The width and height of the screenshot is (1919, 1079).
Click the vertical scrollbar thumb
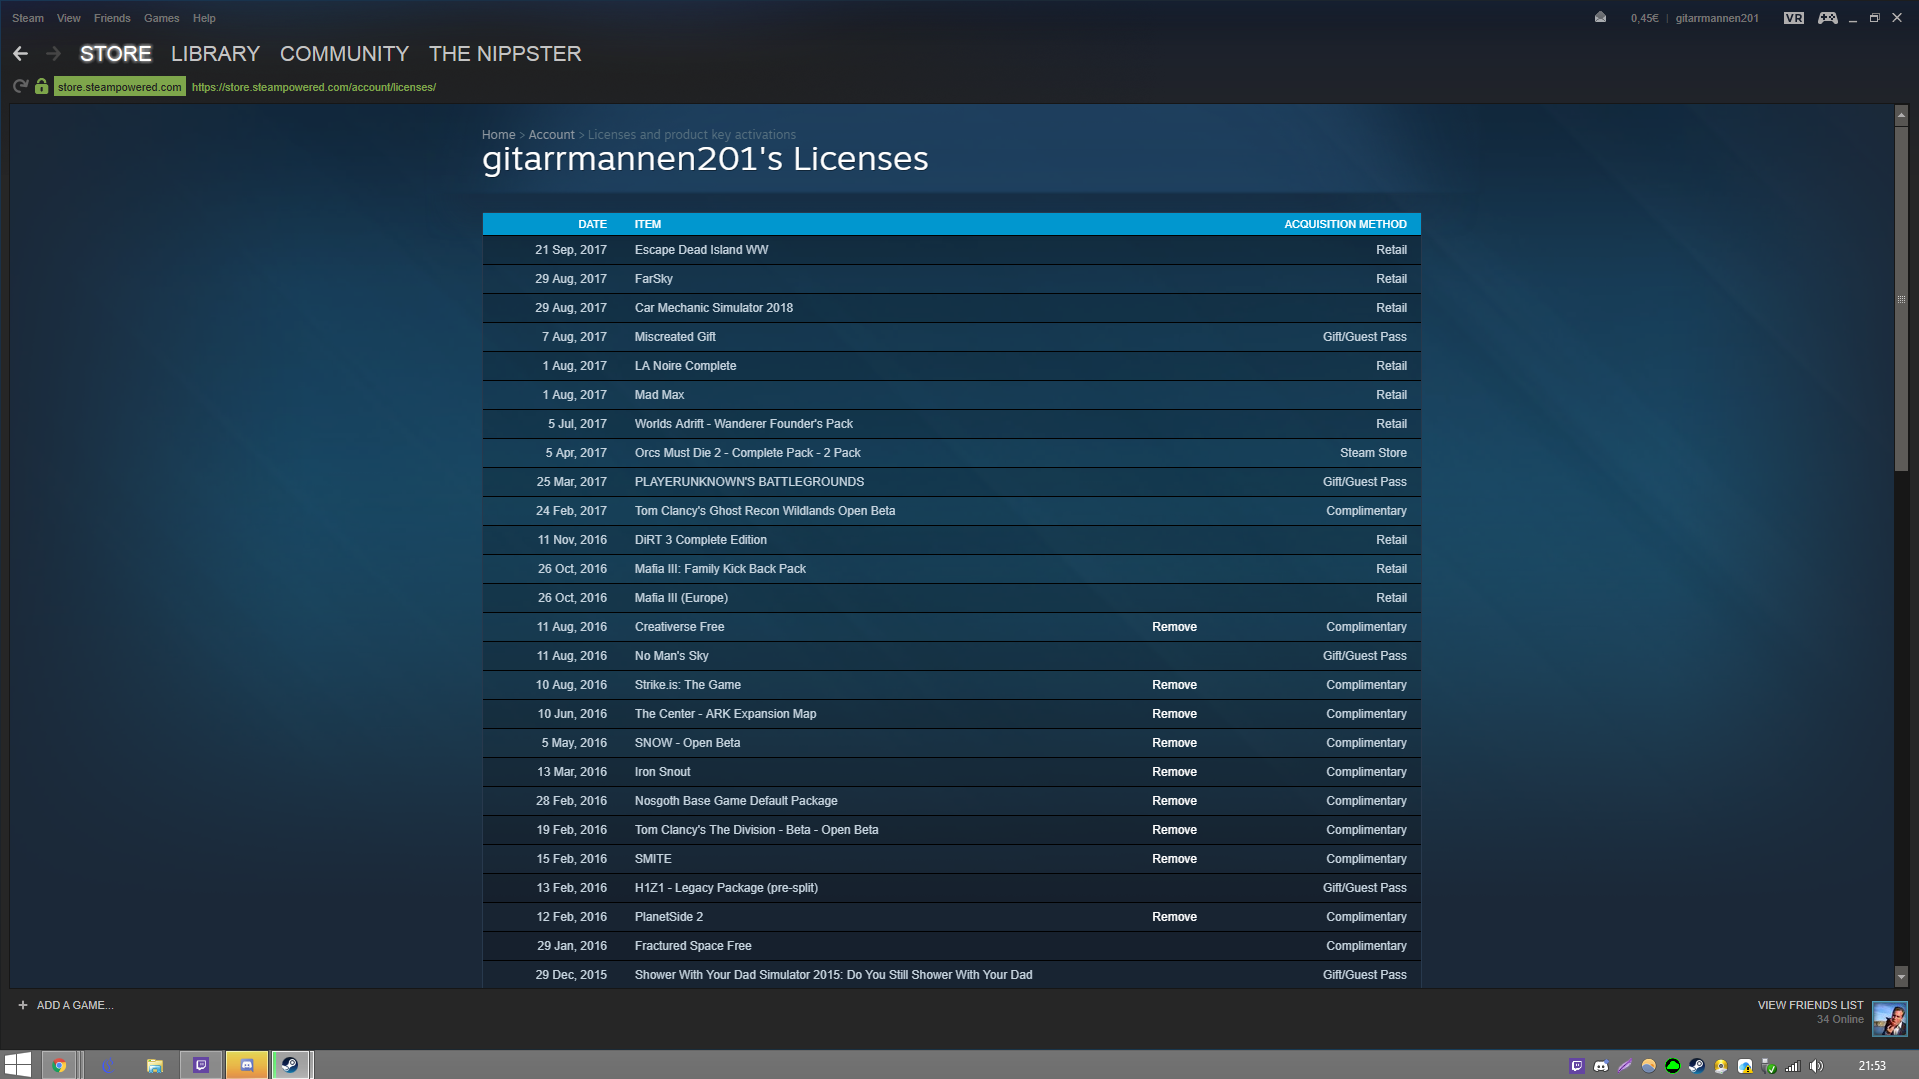click(x=1901, y=298)
